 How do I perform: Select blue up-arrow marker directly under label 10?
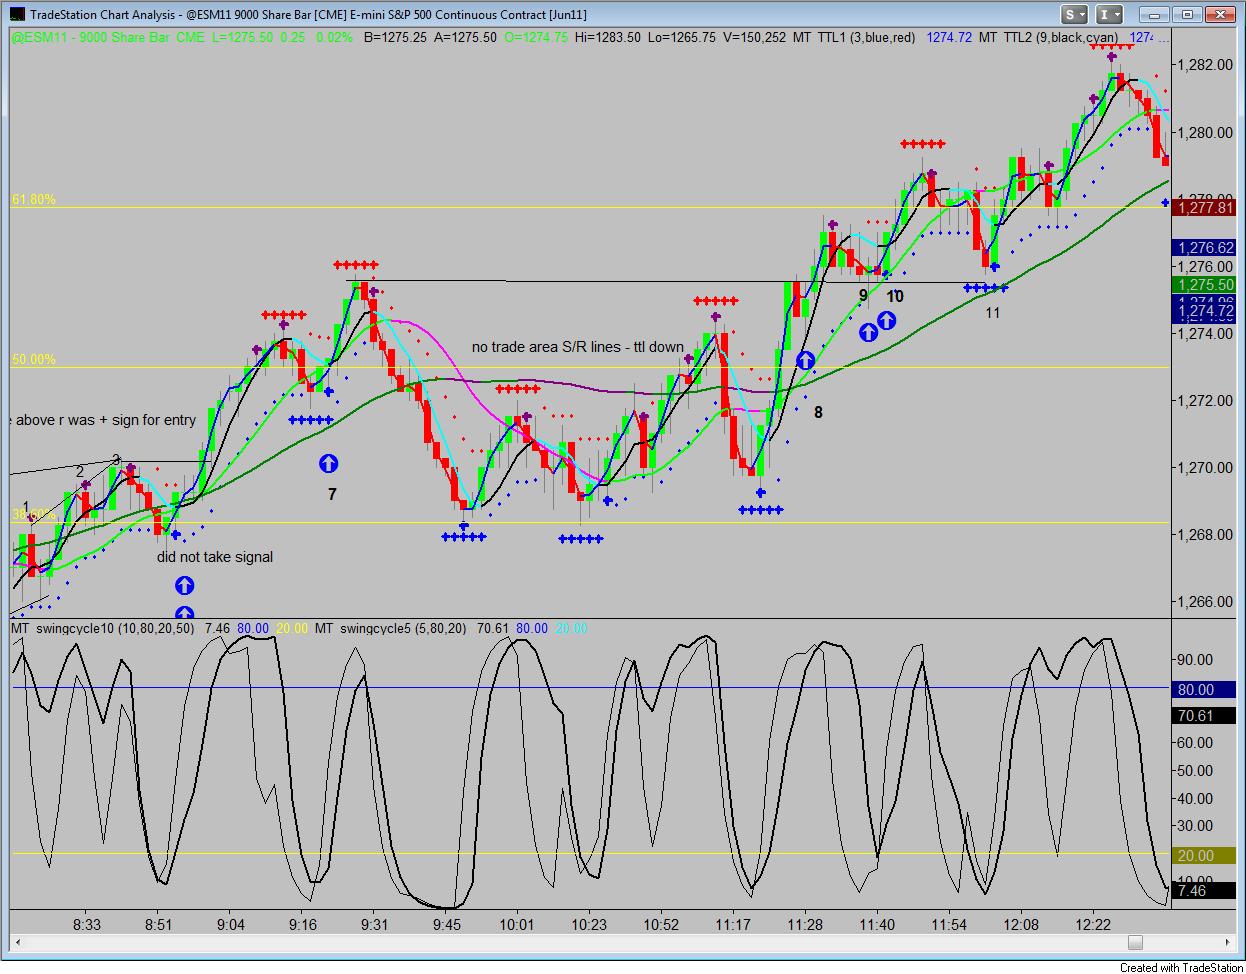[886, 320]
